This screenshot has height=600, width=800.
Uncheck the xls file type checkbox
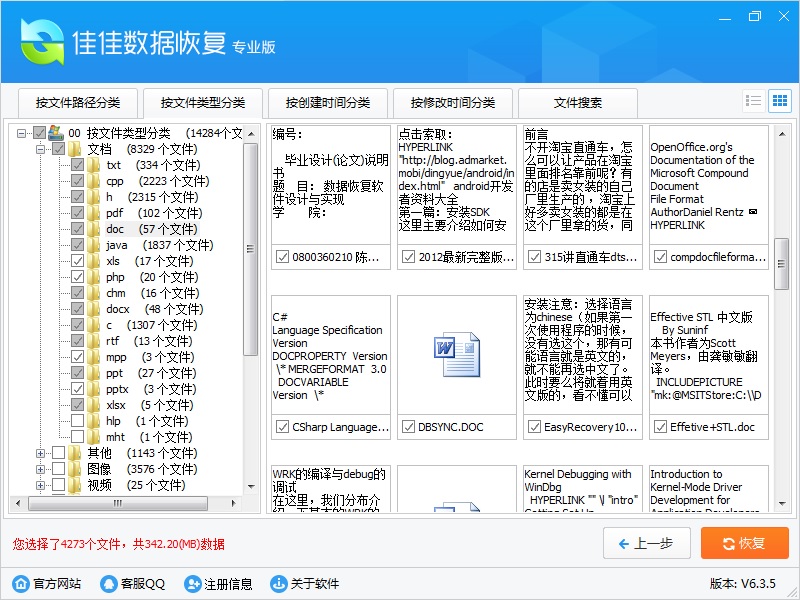[78, 261]
